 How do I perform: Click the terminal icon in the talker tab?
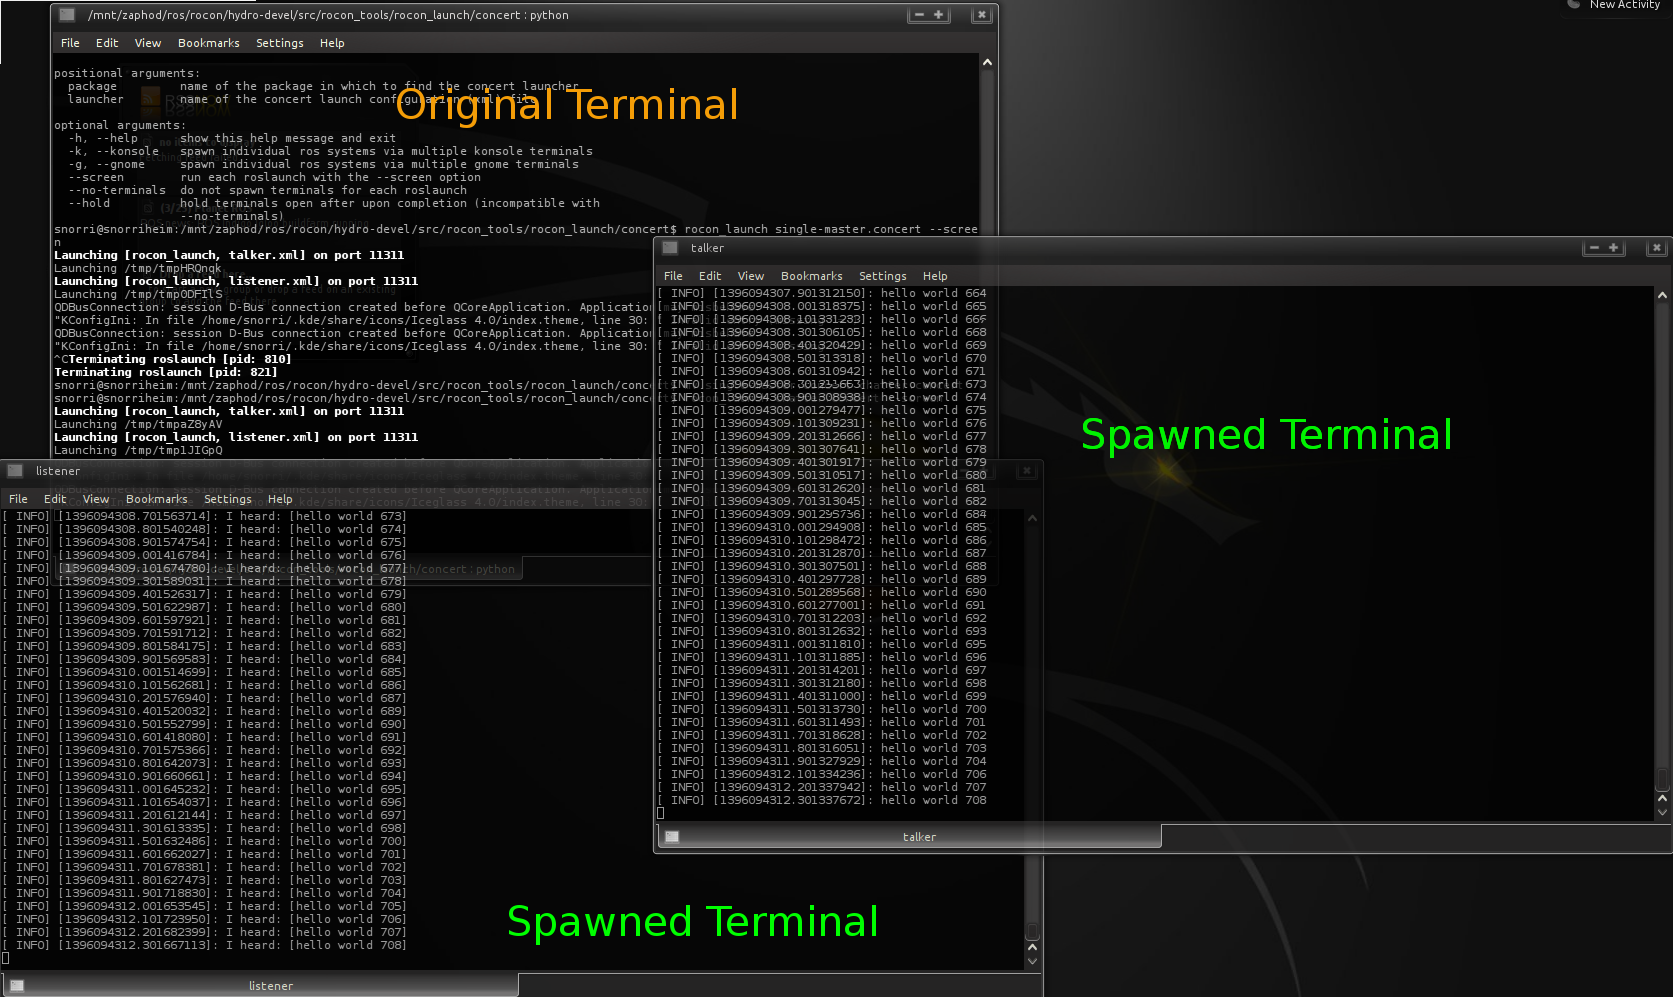[672, 837]
